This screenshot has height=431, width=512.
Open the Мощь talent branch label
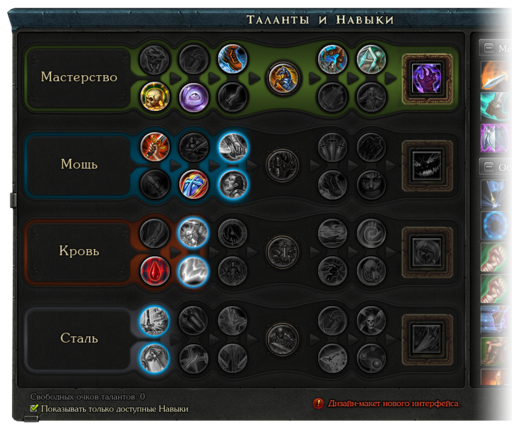coord(79,164)
